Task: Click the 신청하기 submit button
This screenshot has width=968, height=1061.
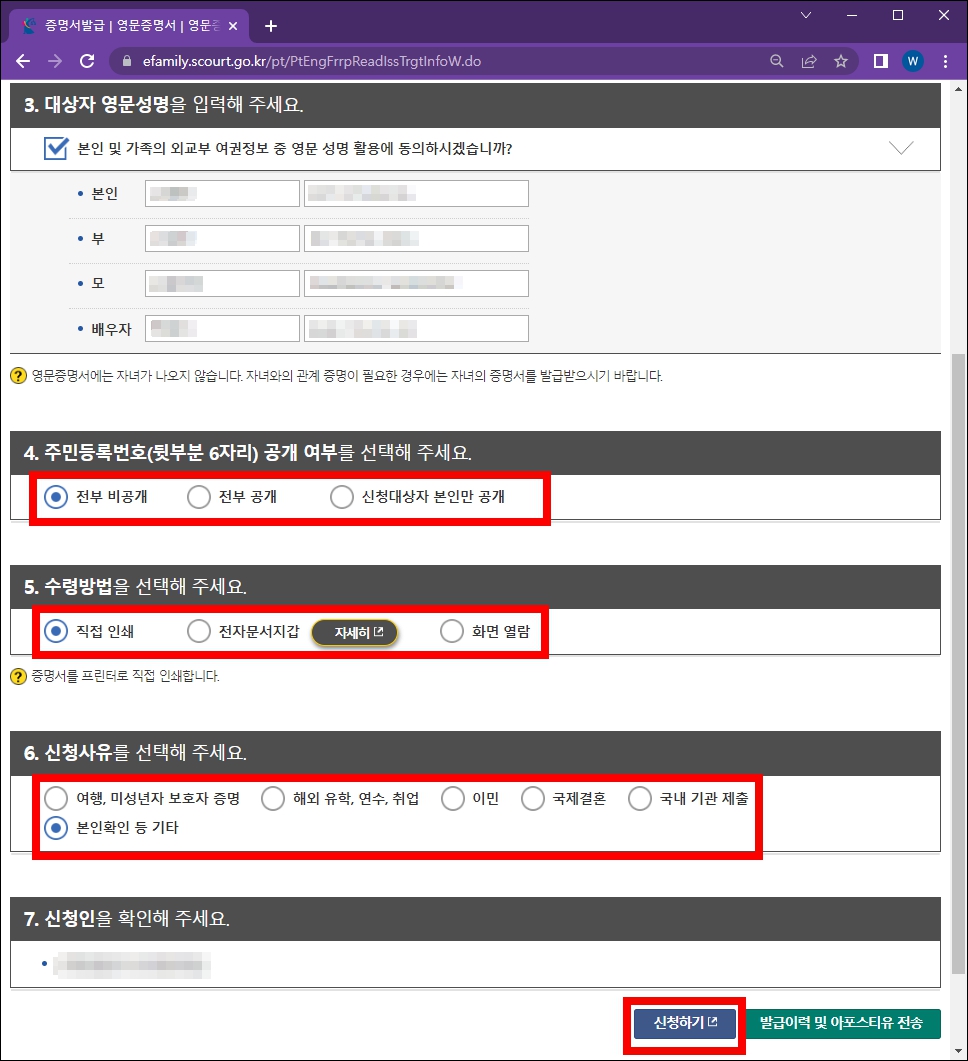Action: 683,1024
